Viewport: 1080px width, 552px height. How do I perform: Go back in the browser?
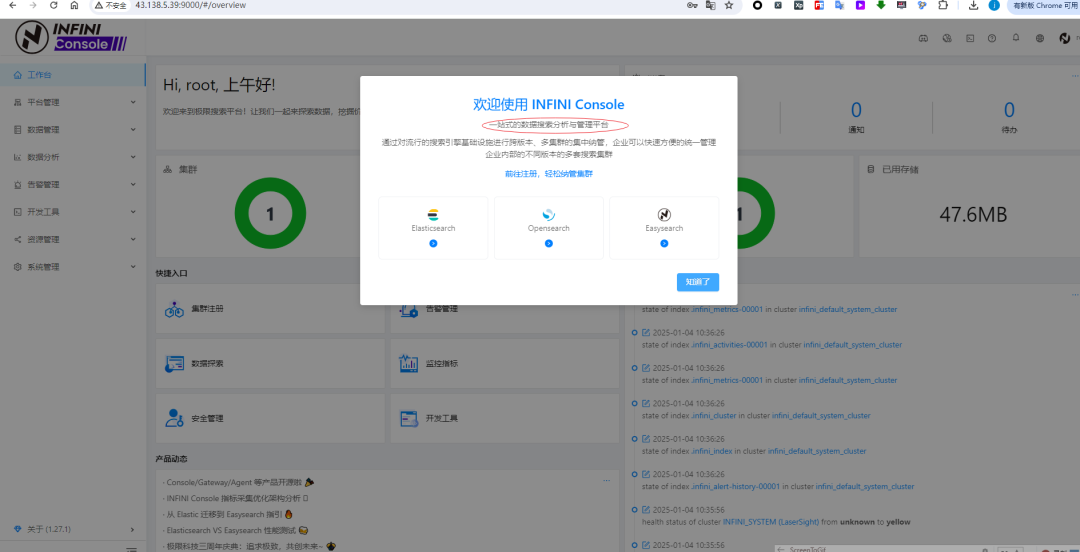12,5
